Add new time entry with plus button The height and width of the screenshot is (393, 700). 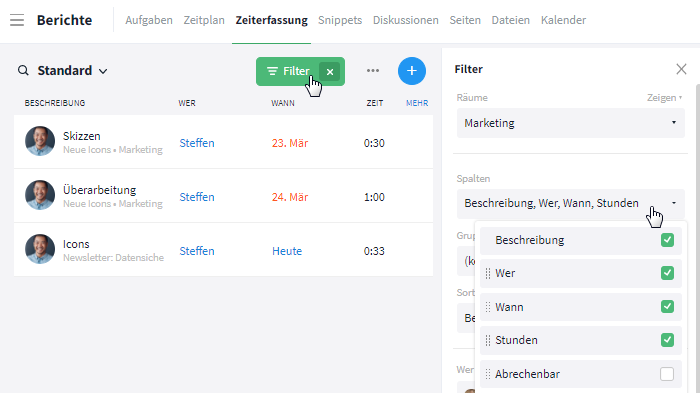(x=412, y=71)
